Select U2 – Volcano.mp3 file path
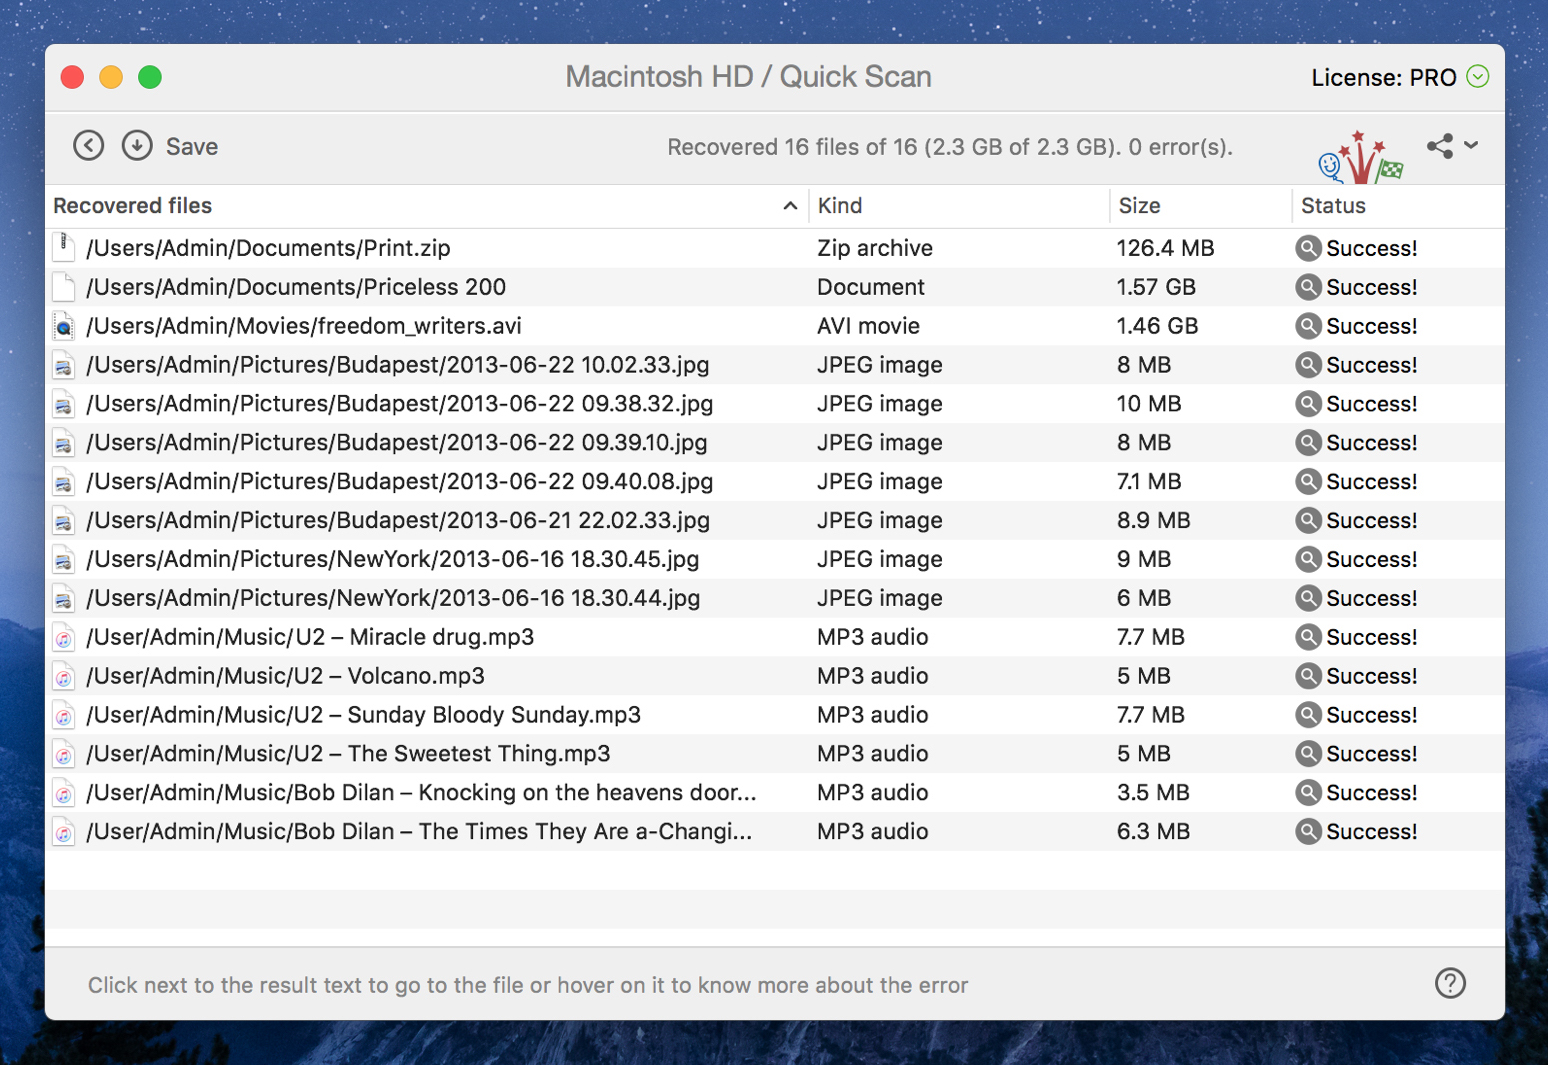The image size is (1548, 1065). [286, 676]
